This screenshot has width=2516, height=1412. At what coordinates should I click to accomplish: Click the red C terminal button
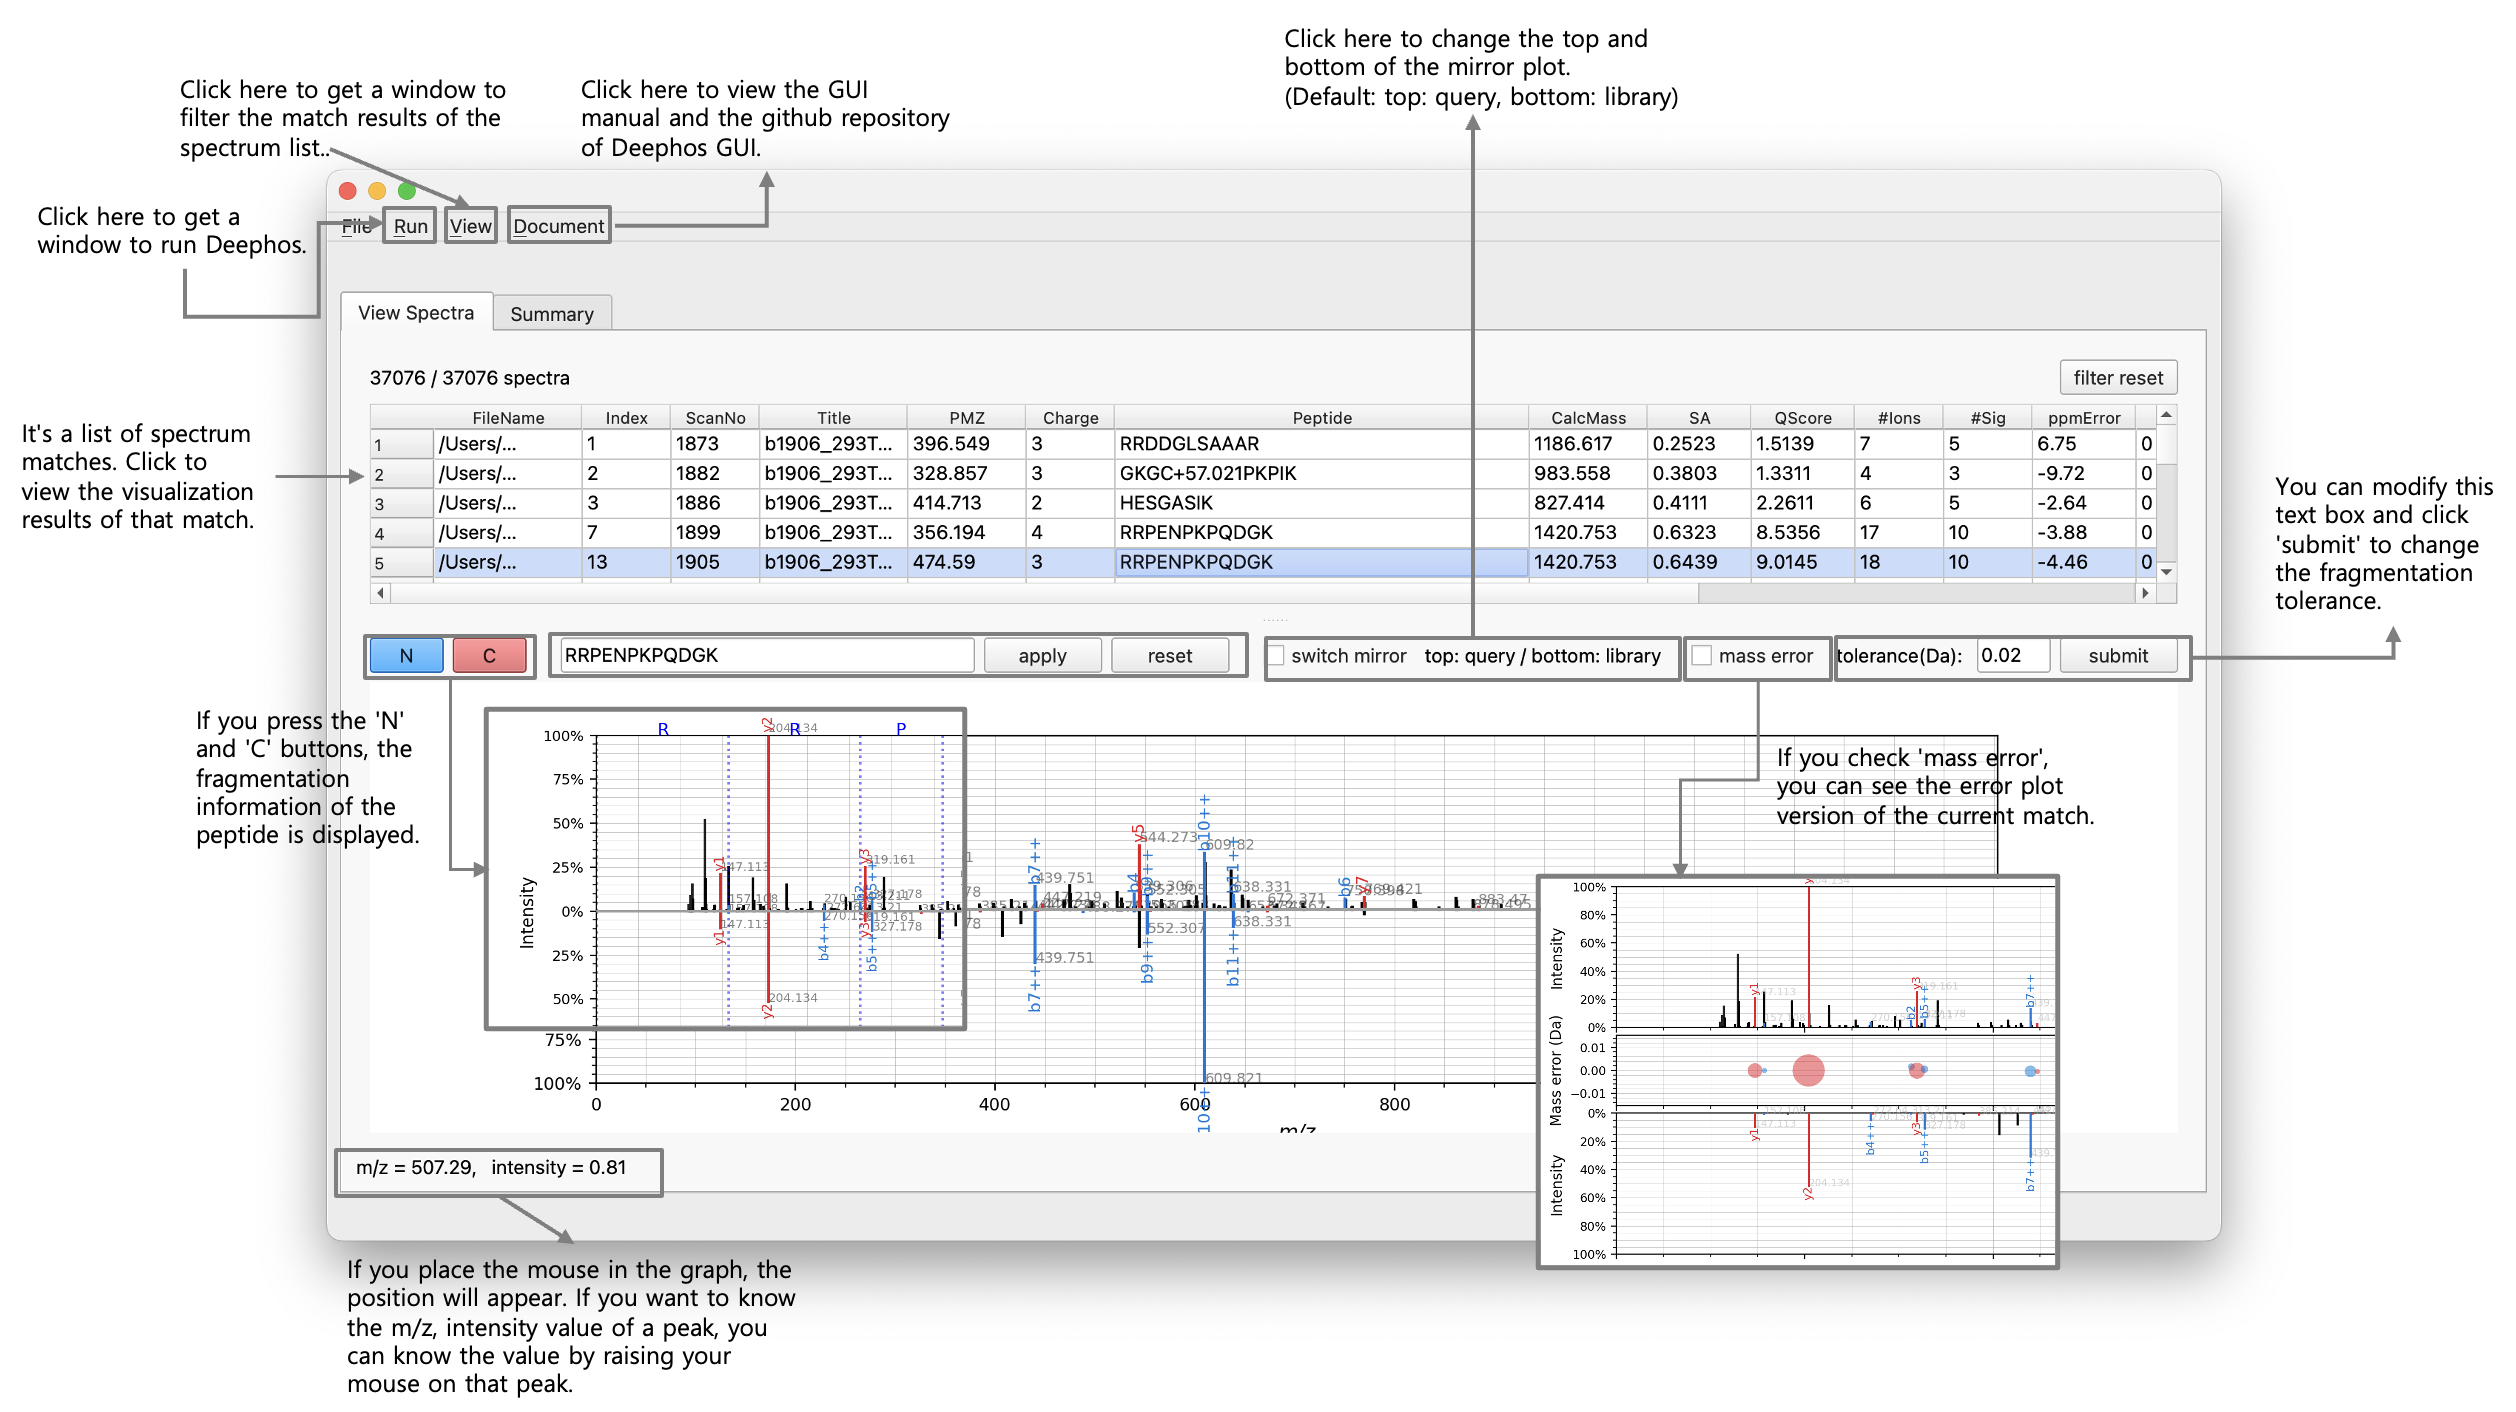[489, 656]
